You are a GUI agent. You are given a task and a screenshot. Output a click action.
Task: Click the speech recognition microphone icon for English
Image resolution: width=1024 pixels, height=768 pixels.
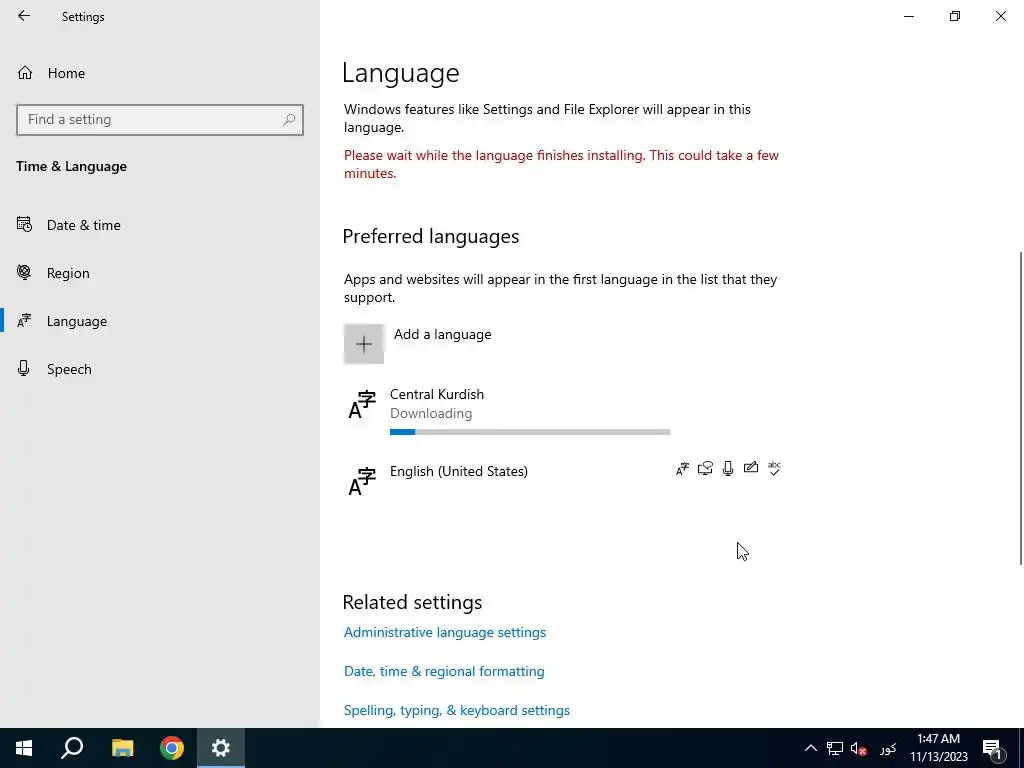tap(728, 468)
